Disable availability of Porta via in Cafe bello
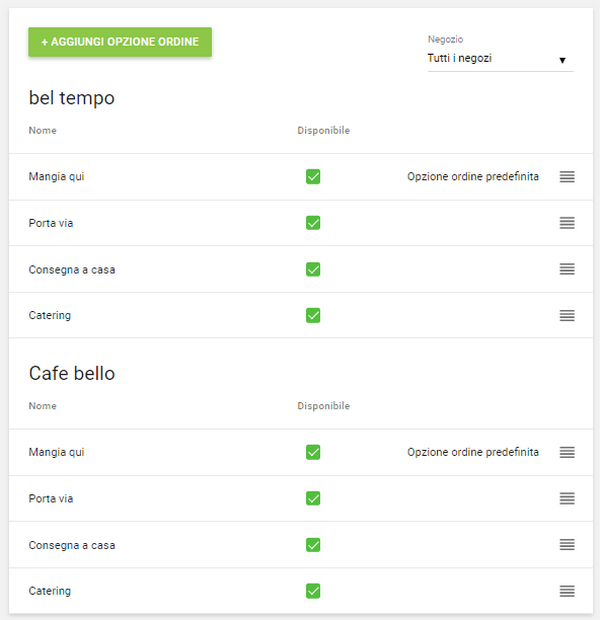Screen dimensions: 600x620 point(313,498)
